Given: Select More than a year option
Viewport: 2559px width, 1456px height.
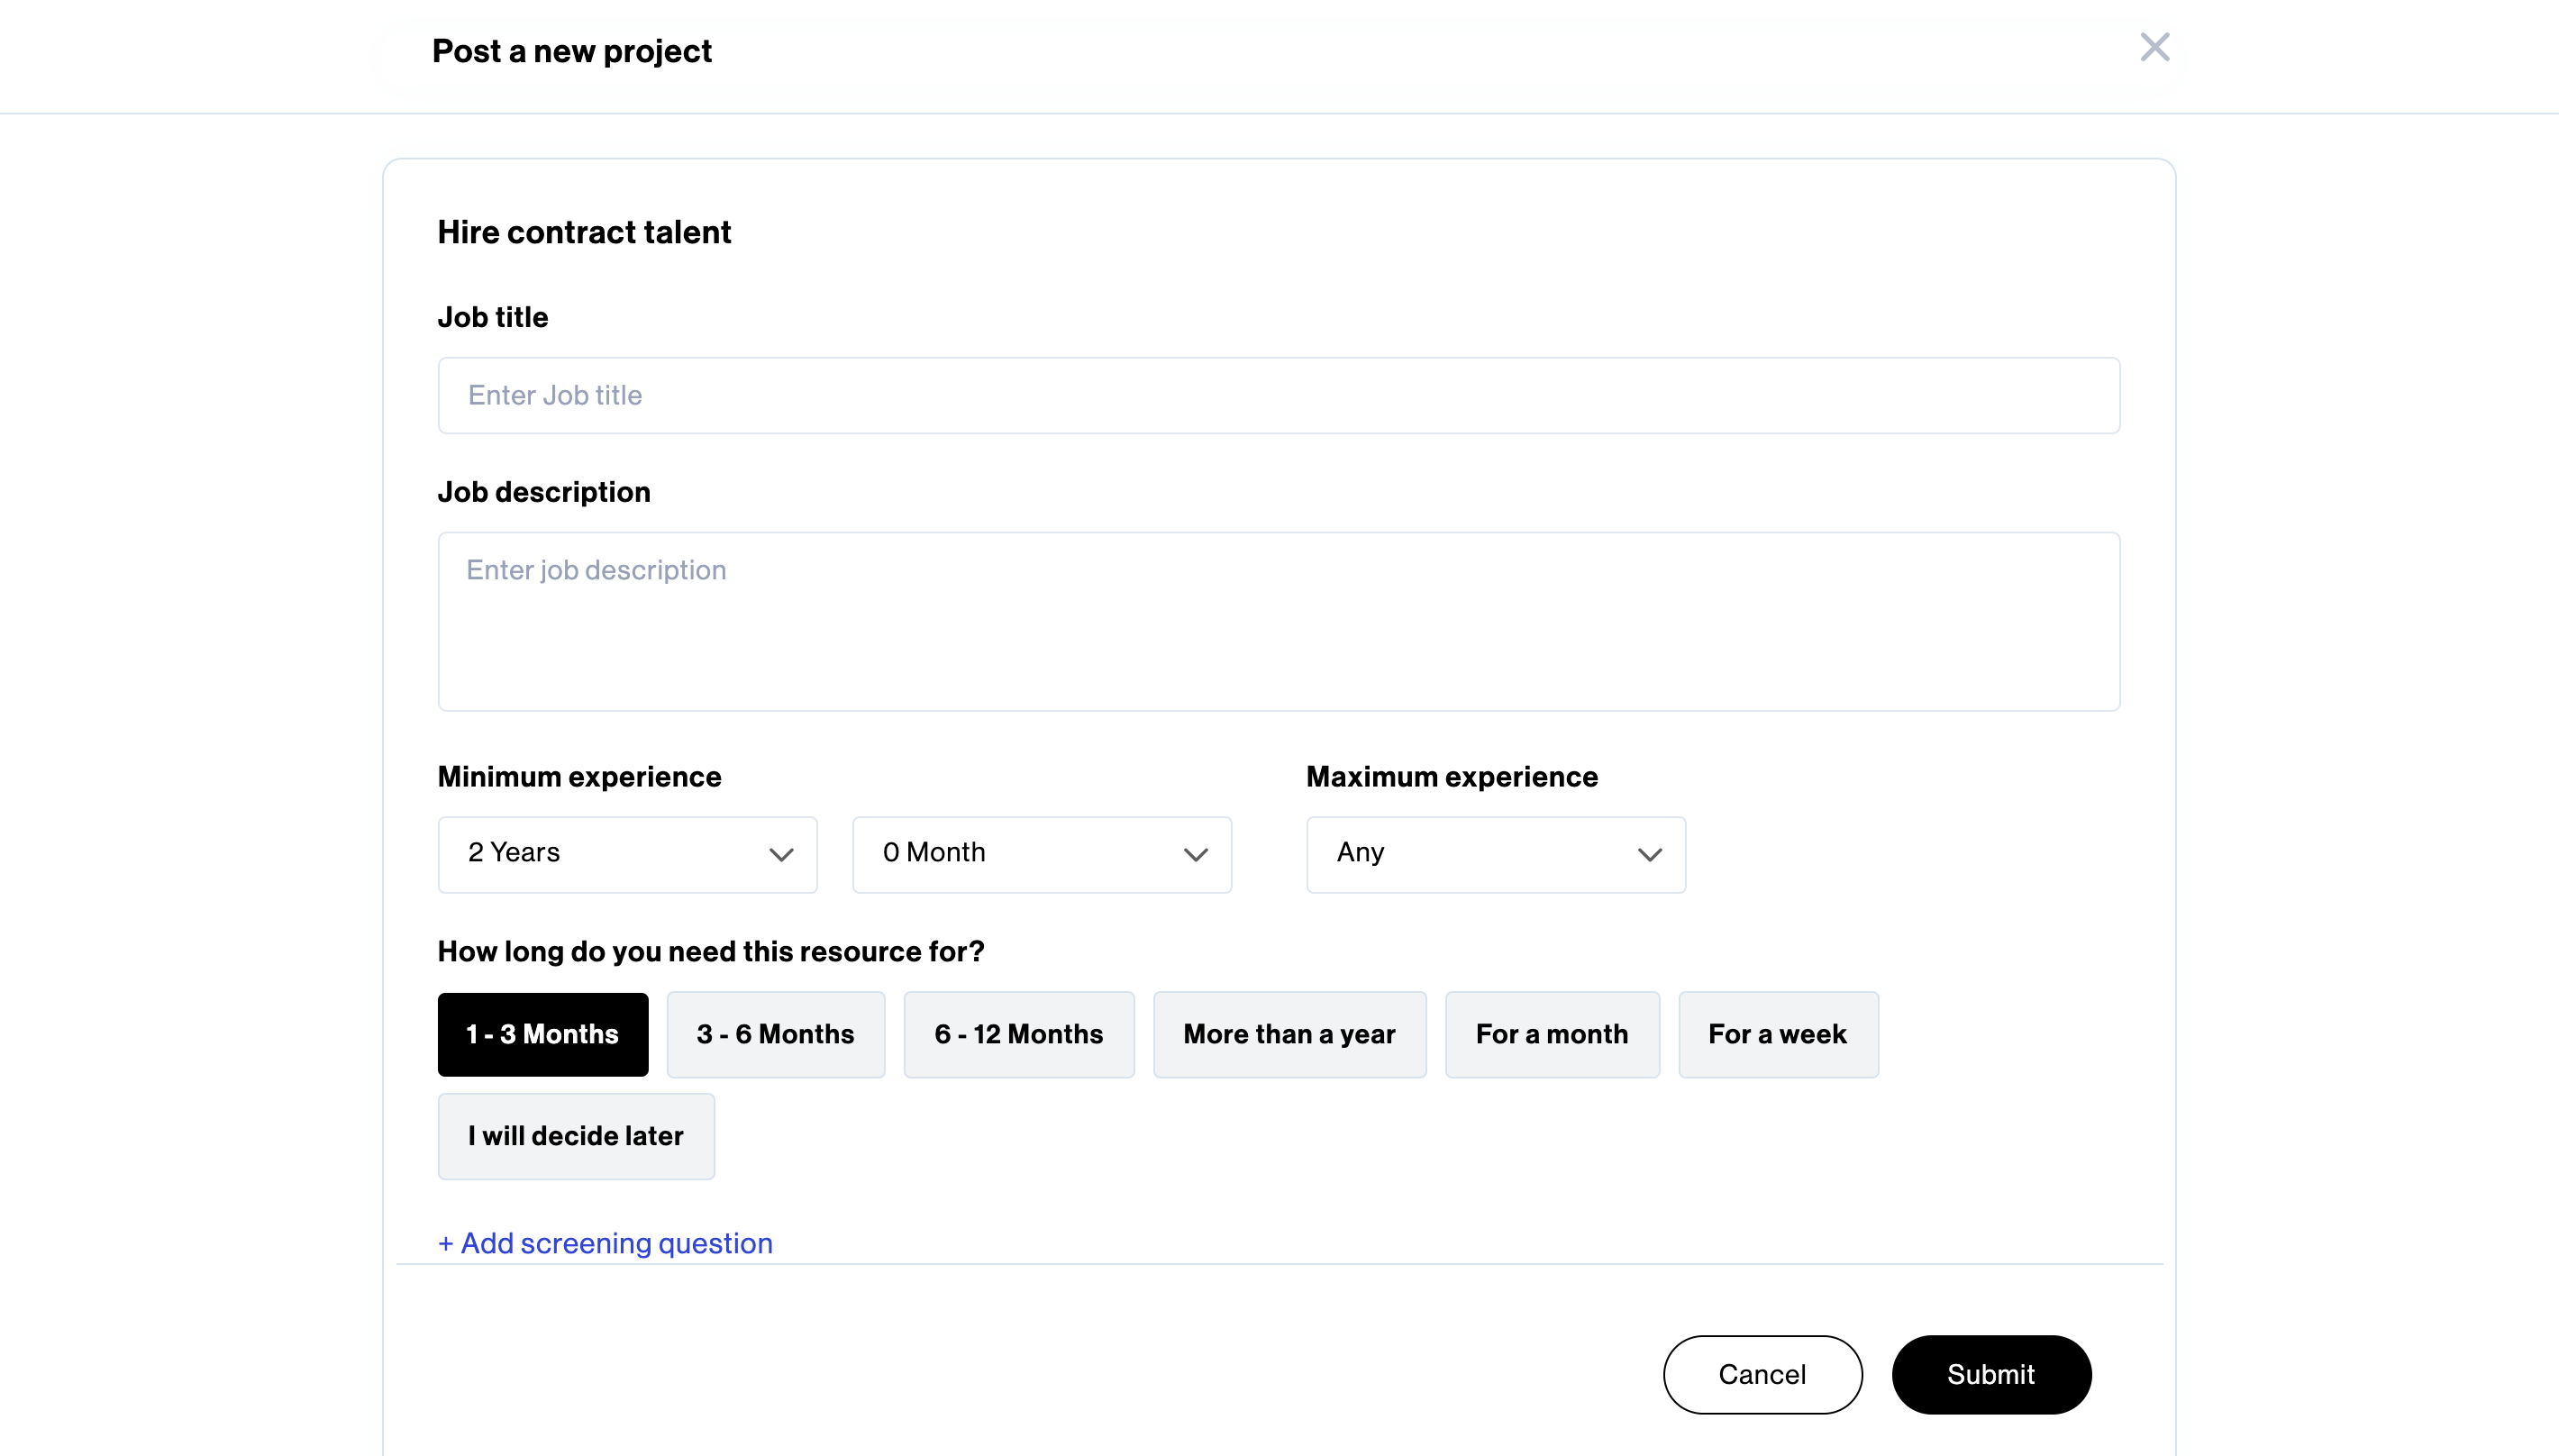Looking at the screenshot, I should (x=1289, y=1034).
